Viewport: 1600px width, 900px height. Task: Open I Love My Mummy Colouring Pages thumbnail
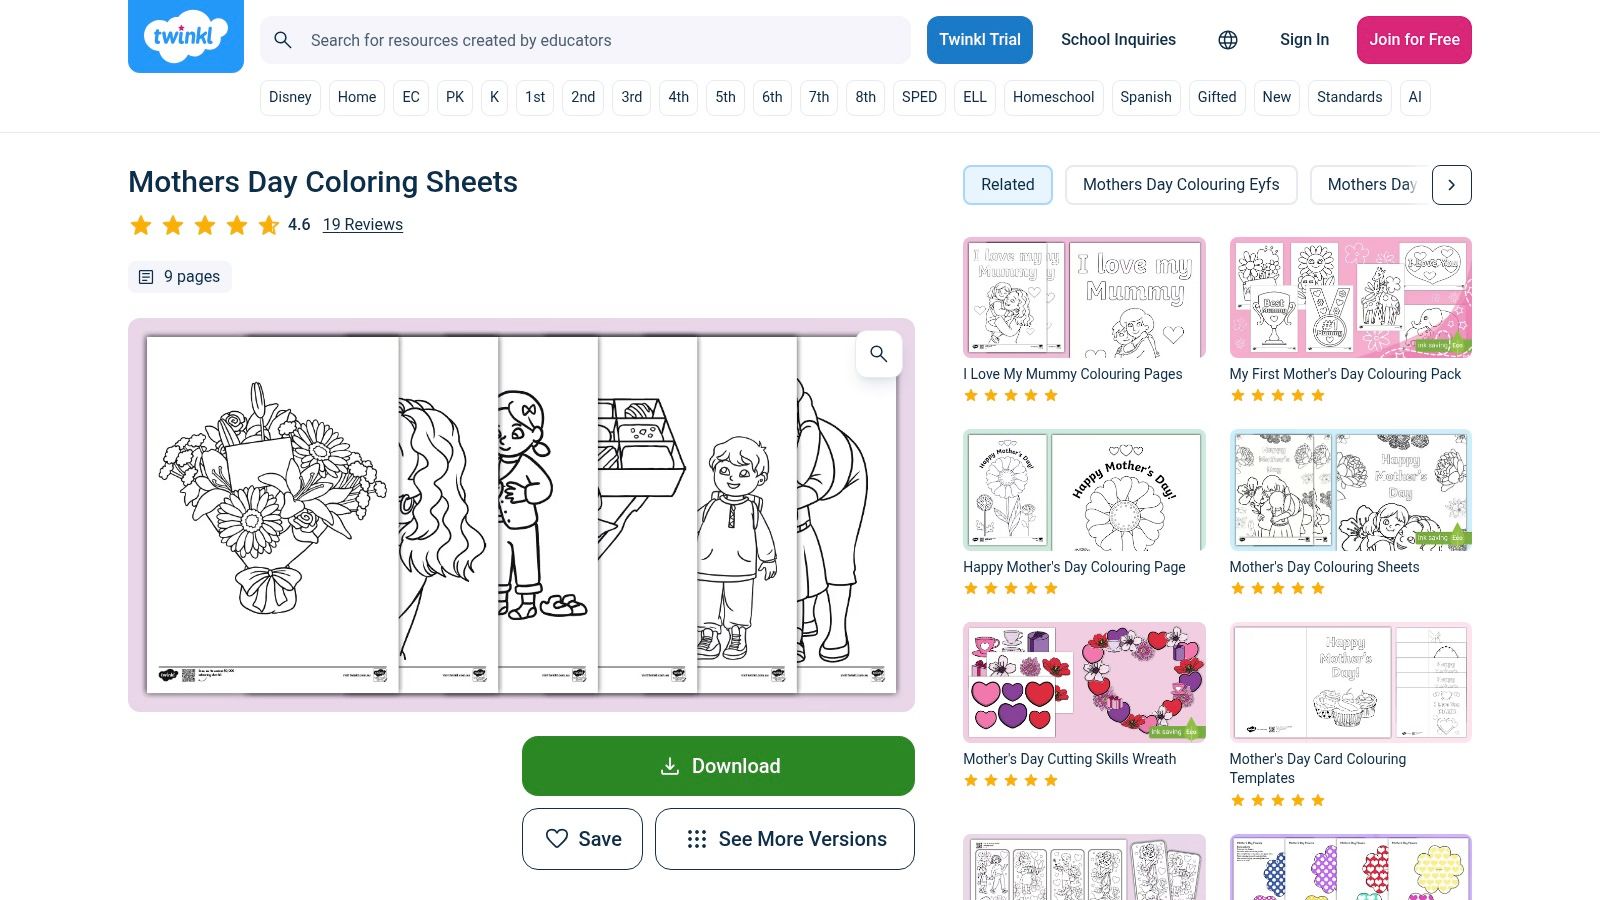[x=1084, y=298]
